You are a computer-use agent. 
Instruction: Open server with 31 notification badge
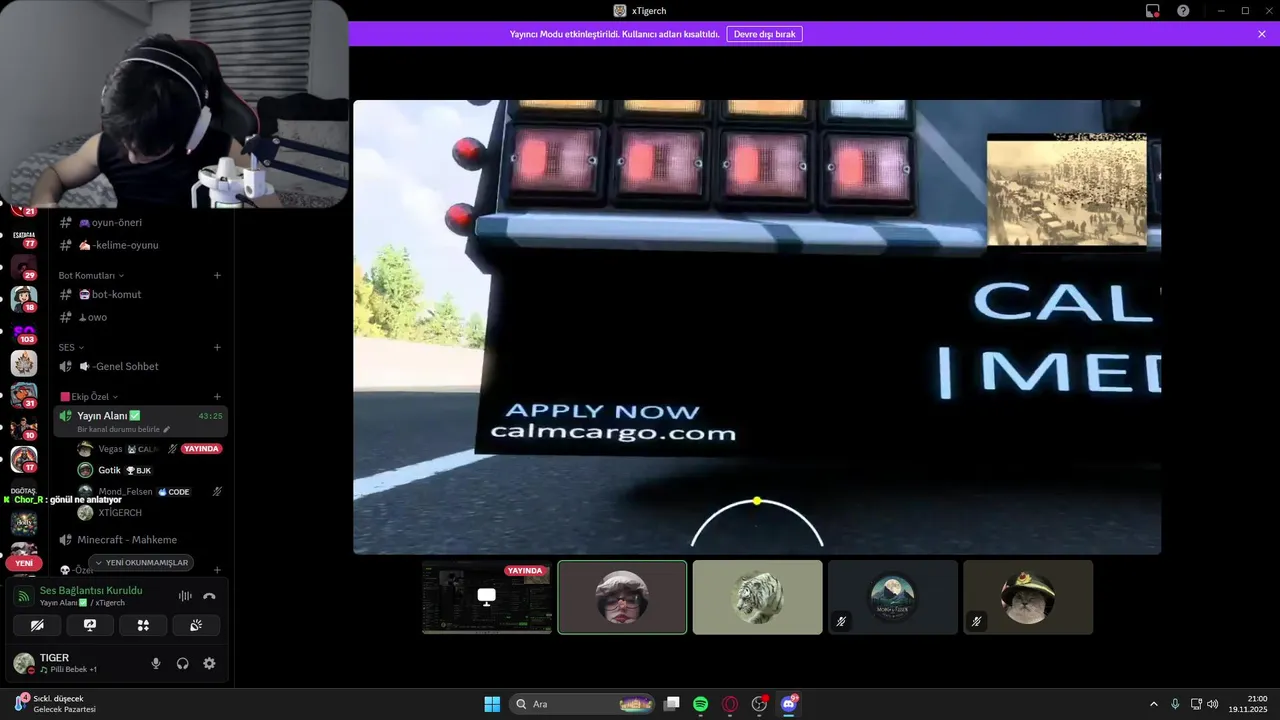(x=24, y=396)
